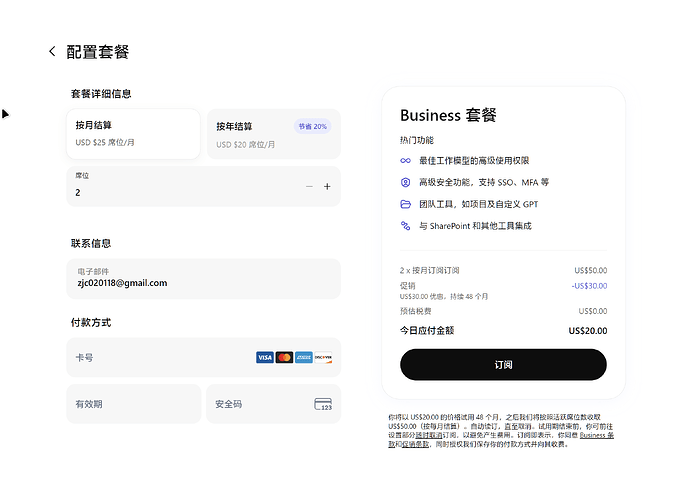The image size is (685, 499).
Task: Click the CVC card icon in 安全码 field
Action: [323, 404]
